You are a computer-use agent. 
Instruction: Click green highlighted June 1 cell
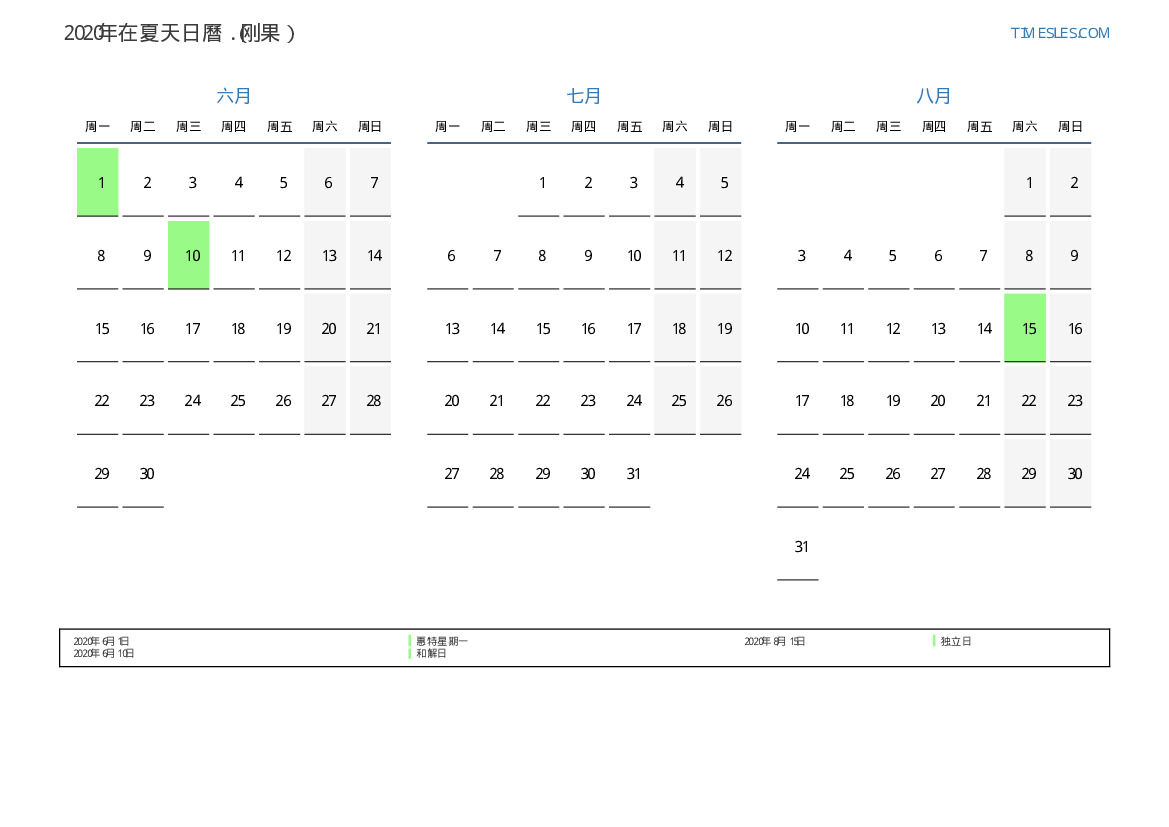pyautogui.click(x=98, y=182)
